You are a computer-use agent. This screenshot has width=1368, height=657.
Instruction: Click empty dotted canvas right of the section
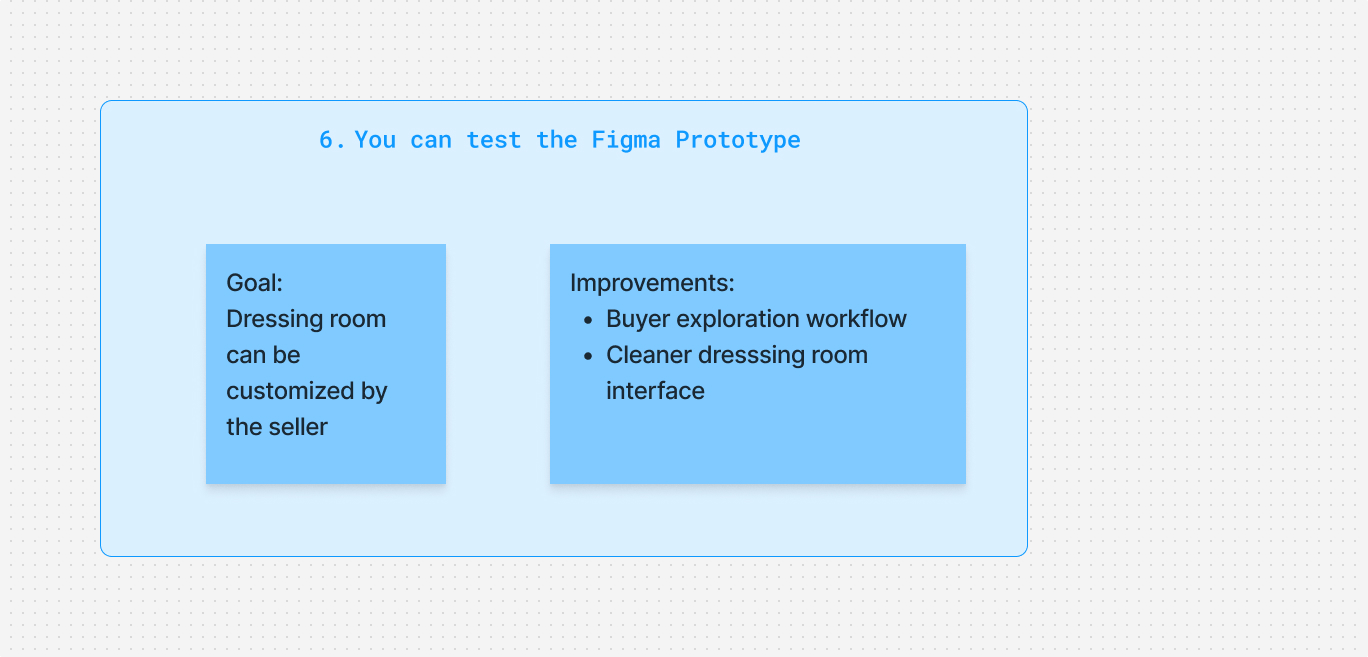pyautogui.click(x=1200, y=330)
